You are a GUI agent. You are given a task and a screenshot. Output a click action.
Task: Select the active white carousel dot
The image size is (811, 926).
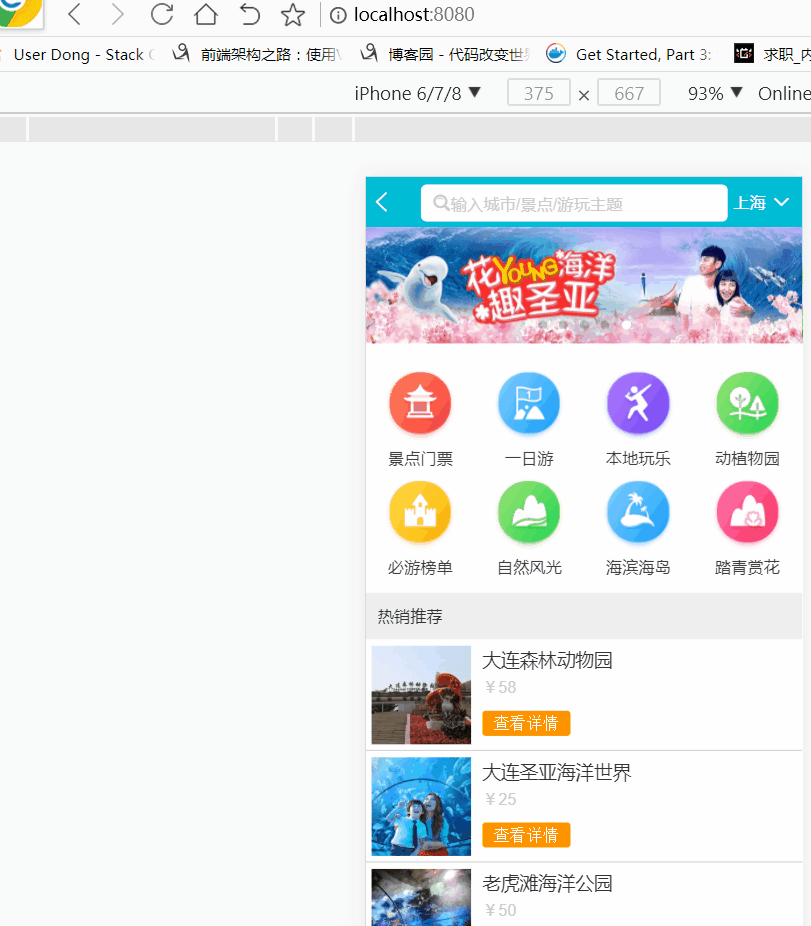(x=626, y=324)
